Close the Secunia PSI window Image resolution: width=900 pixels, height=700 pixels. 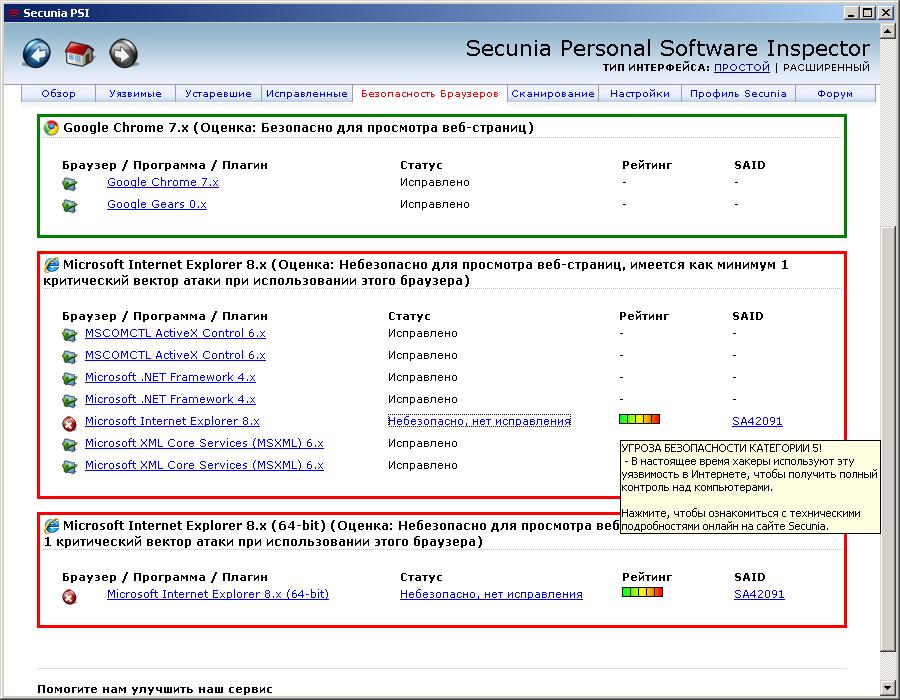(x=886, y=12)
